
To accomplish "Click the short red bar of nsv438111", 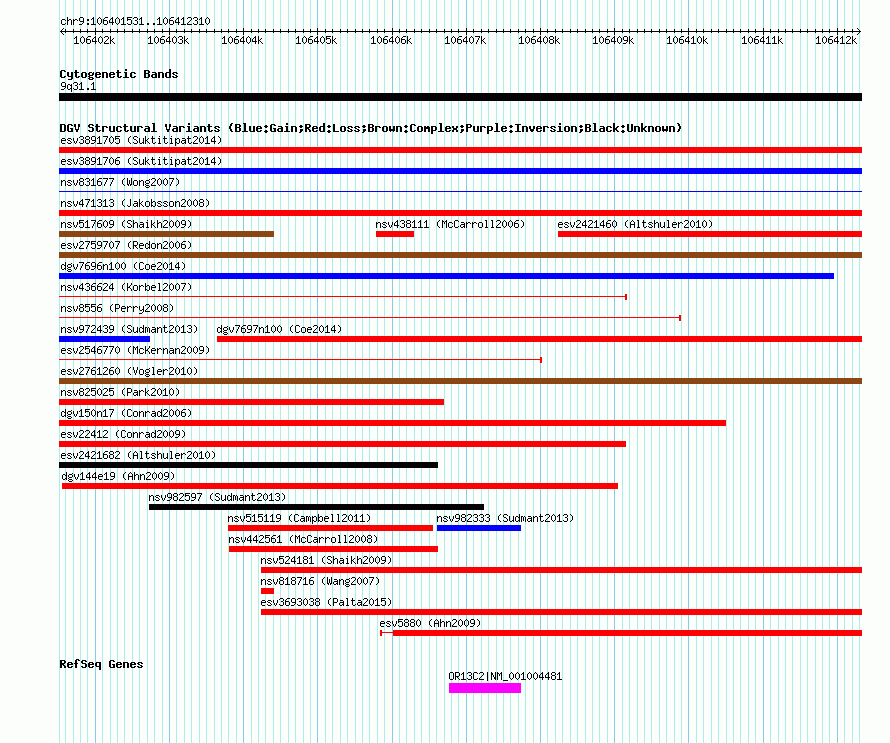I will click(395, 234).
